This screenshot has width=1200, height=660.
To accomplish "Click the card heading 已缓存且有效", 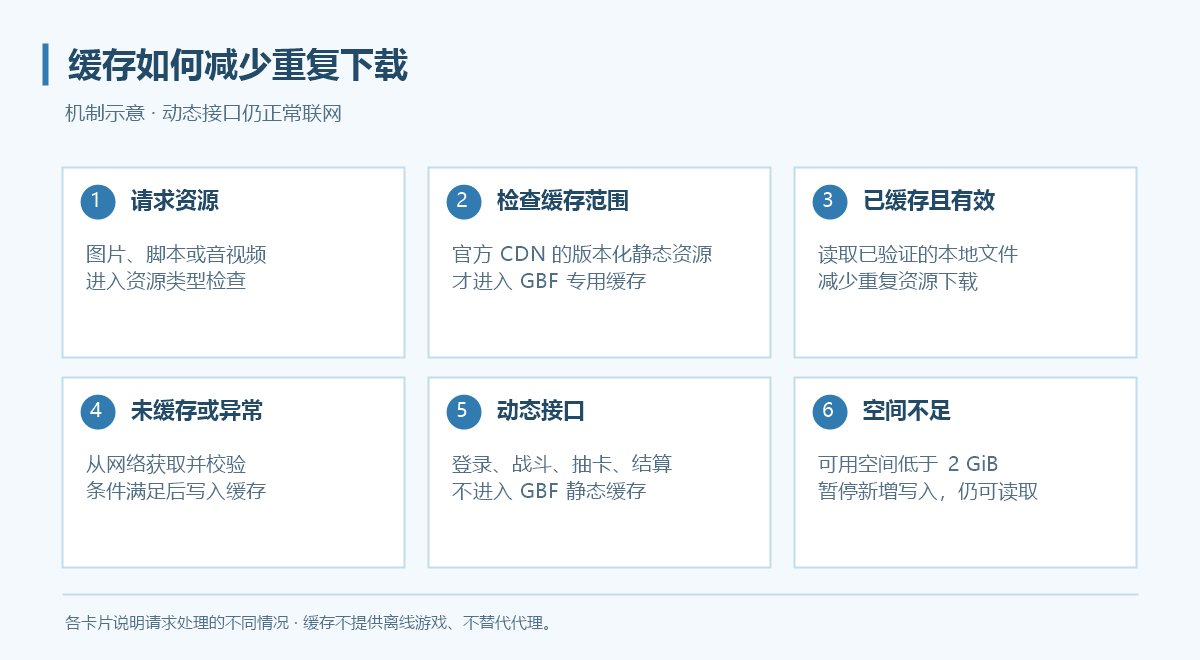I will point(928,201).
